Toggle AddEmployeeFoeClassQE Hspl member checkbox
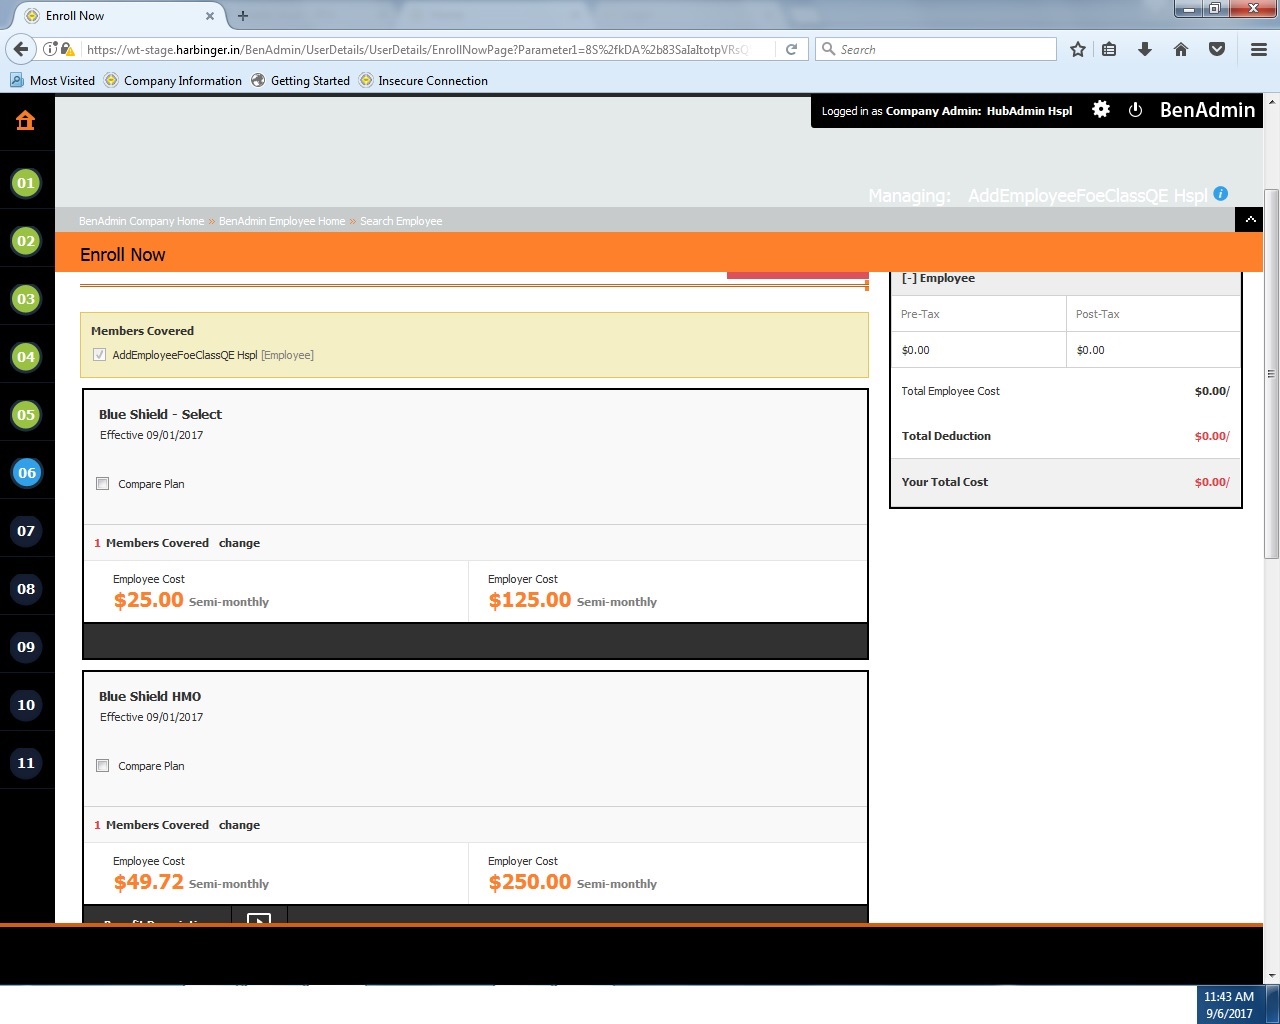Screen dimensions: 1280x1024 click(100, 355)
